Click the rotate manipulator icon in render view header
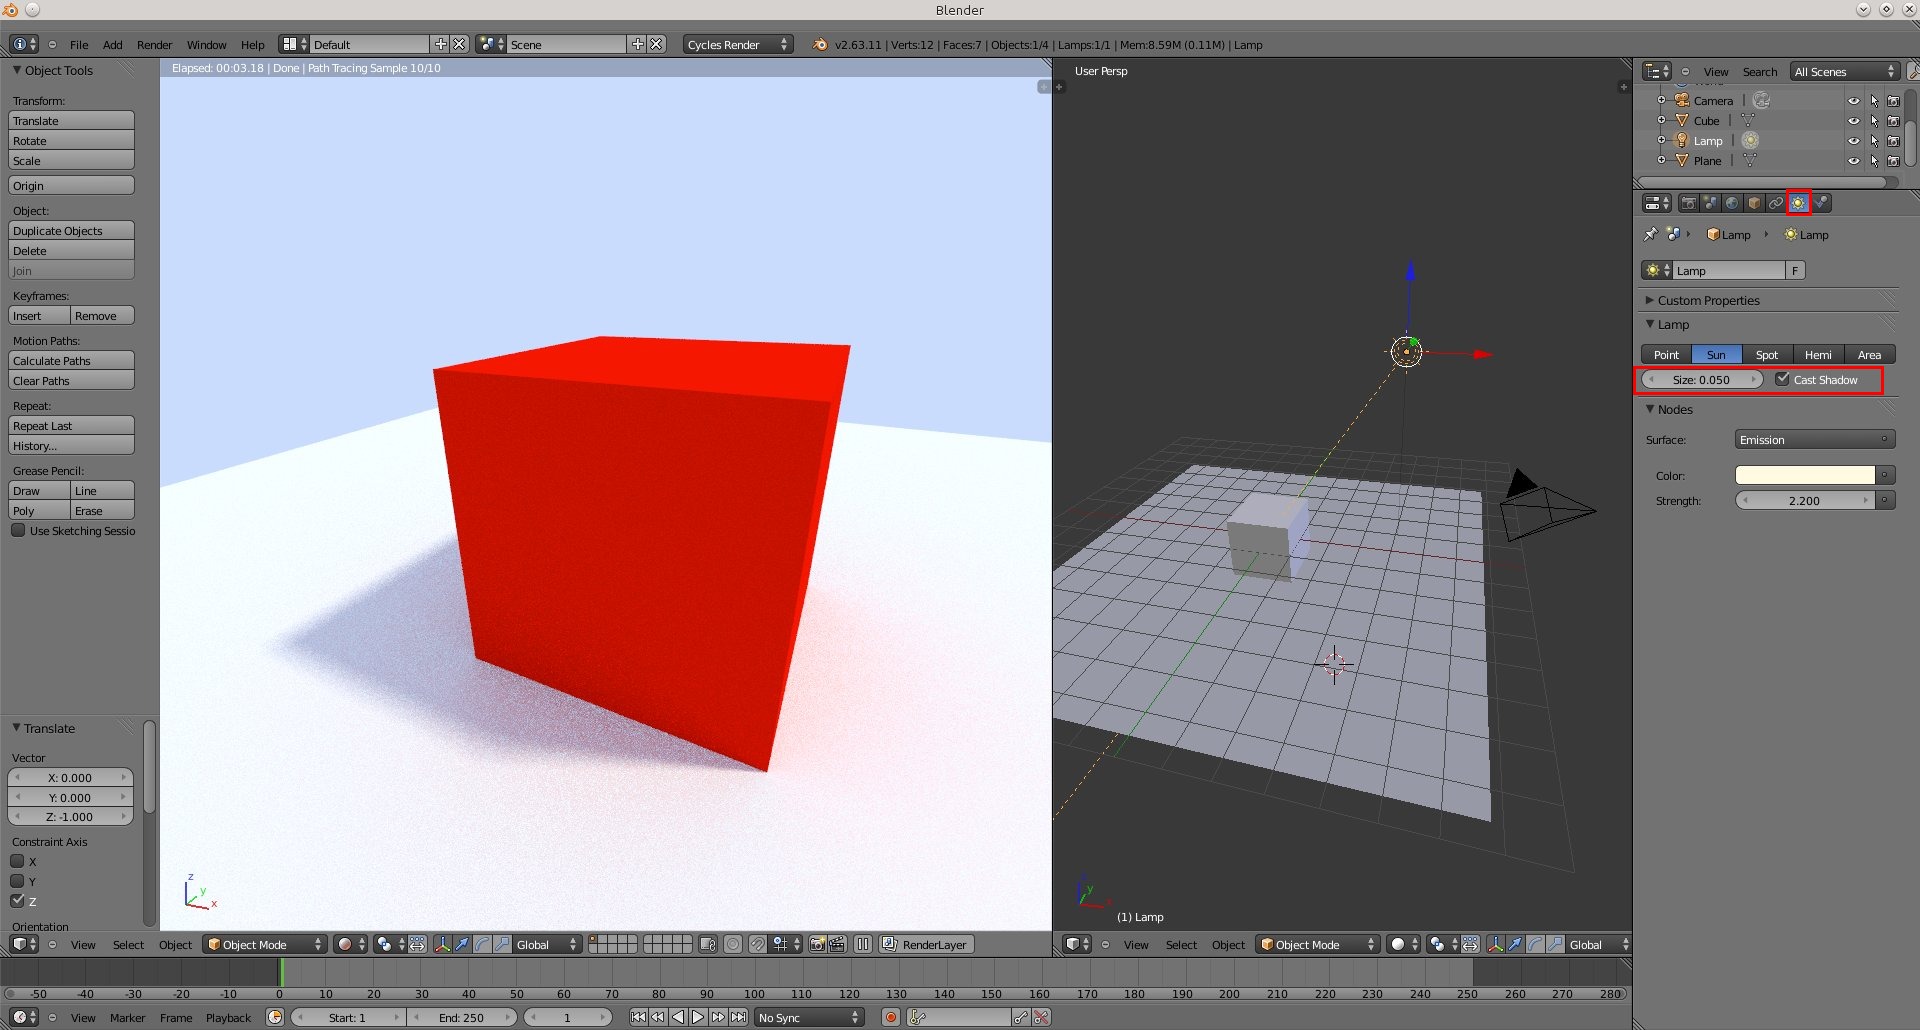This screenshot has height=1030, width=1920. tap(482, 944)
